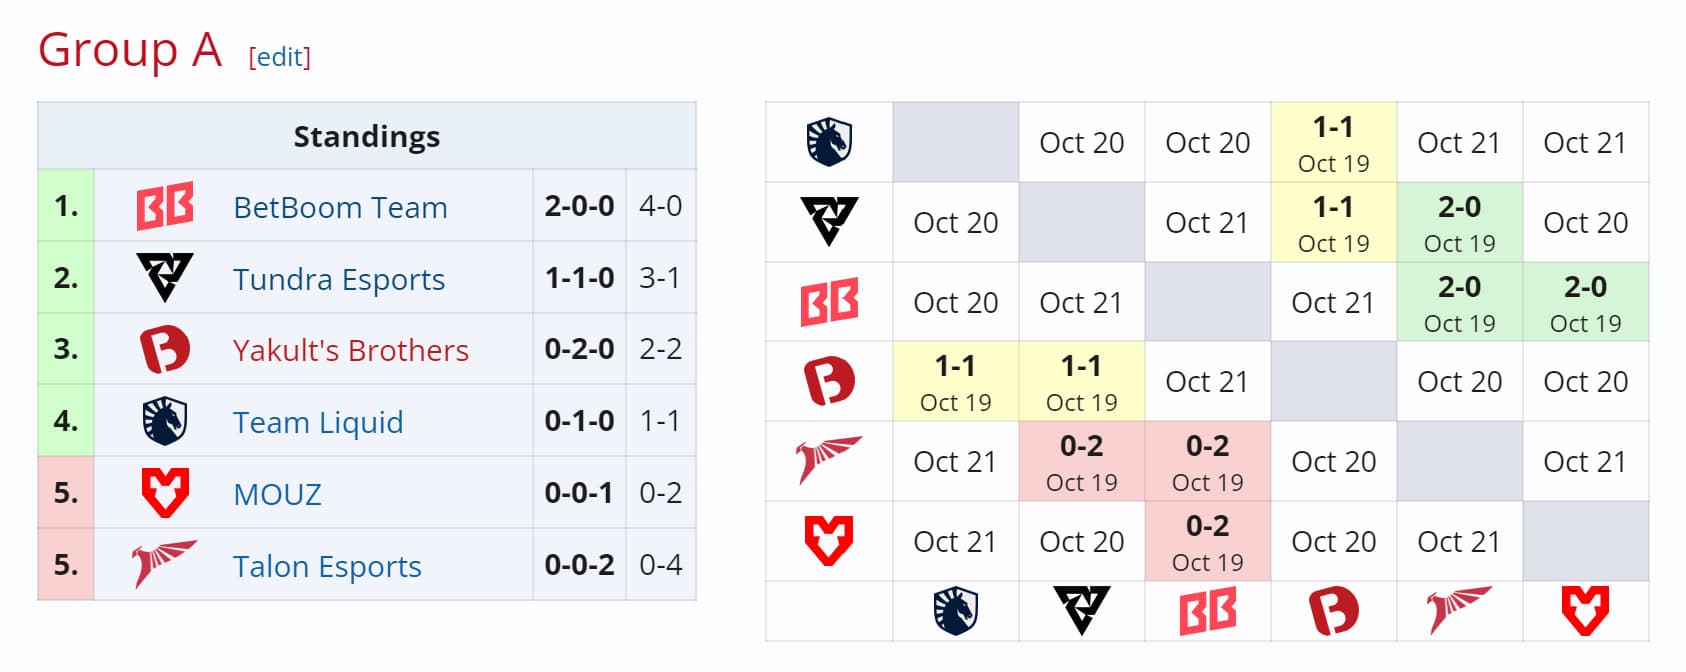Click Team Liquid logo in crosstable top row
1686x672 pixels.
pos(829,142)
